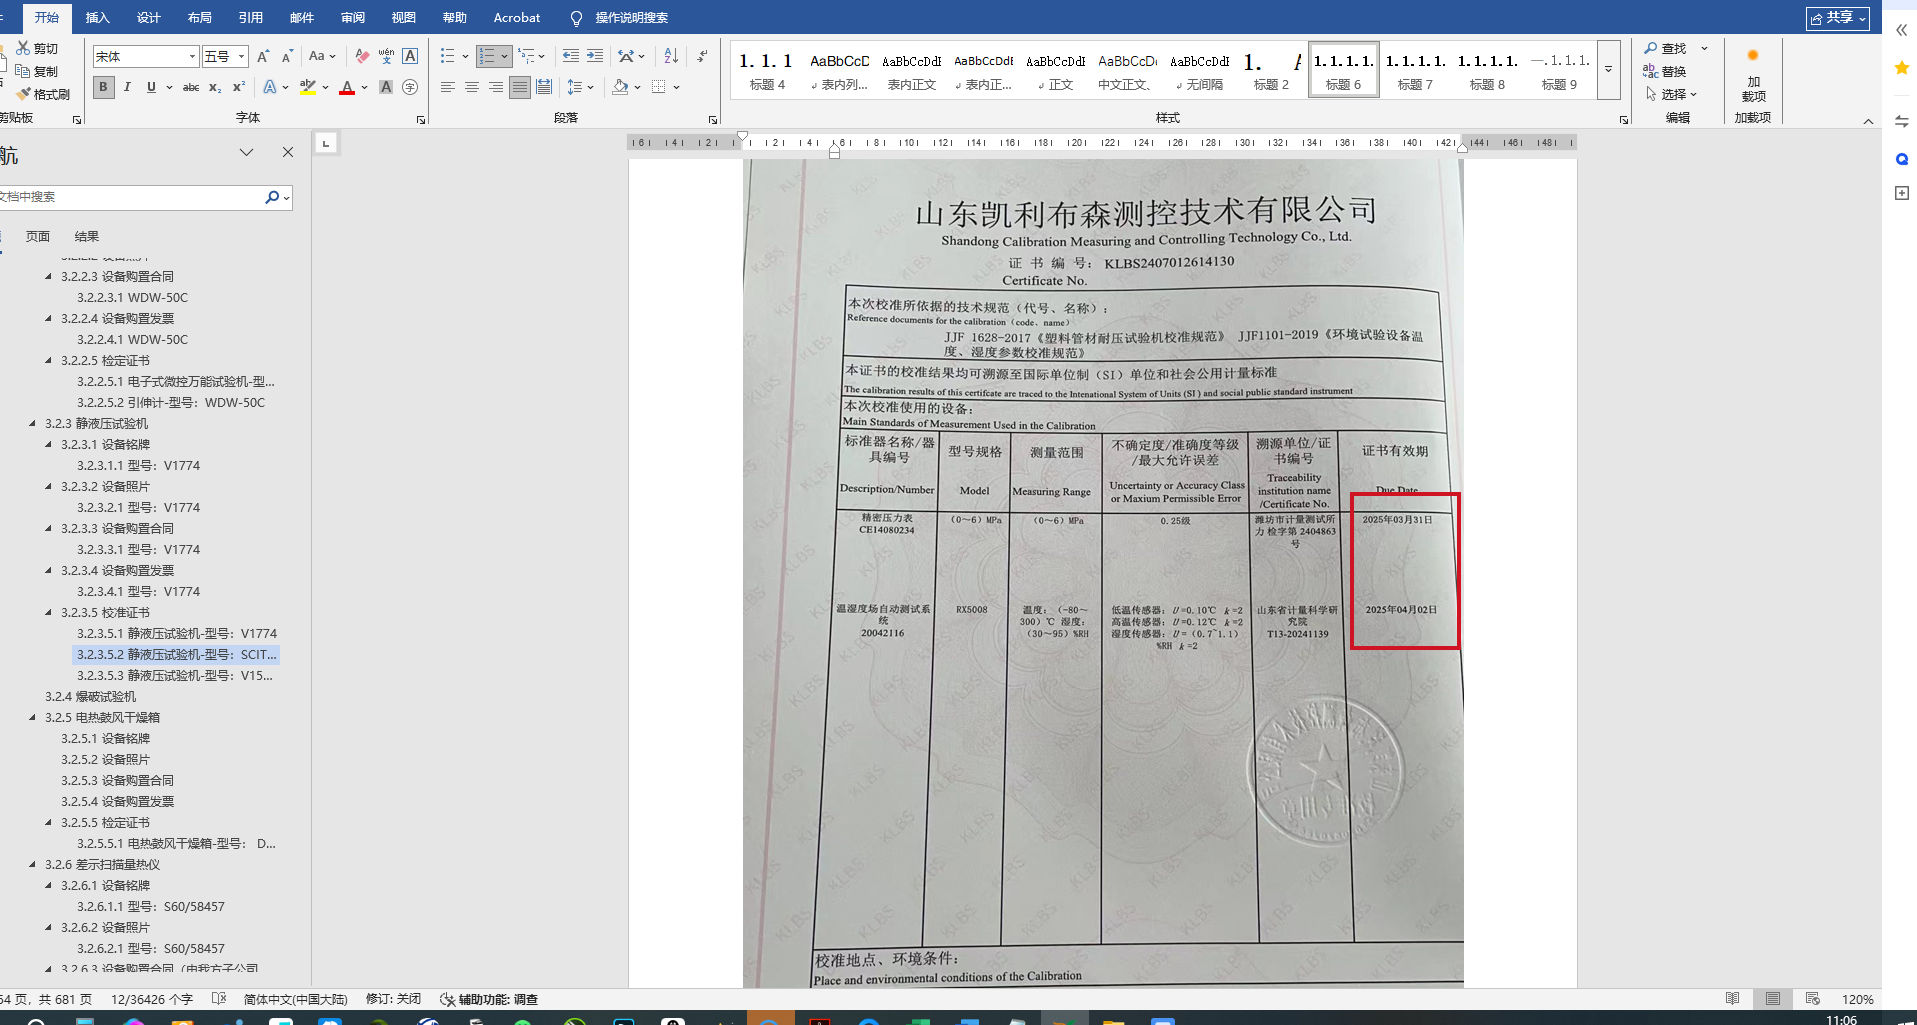Click 修订: 关闭 in the status bar
The height and width of the screenshot is (1025, 1917).
tap(393, 999)
